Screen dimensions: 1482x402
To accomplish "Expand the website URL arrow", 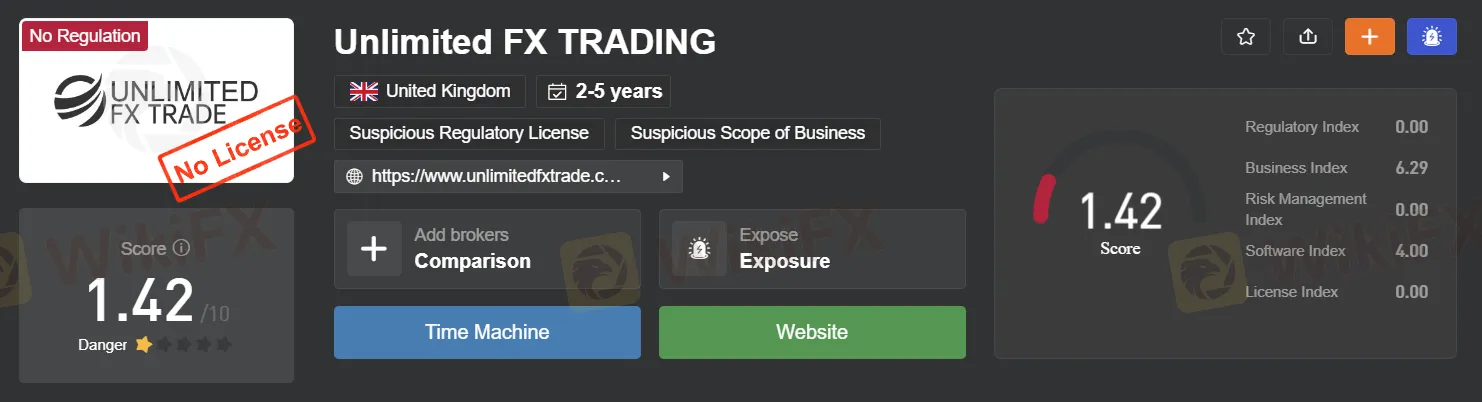I will 666,177.
